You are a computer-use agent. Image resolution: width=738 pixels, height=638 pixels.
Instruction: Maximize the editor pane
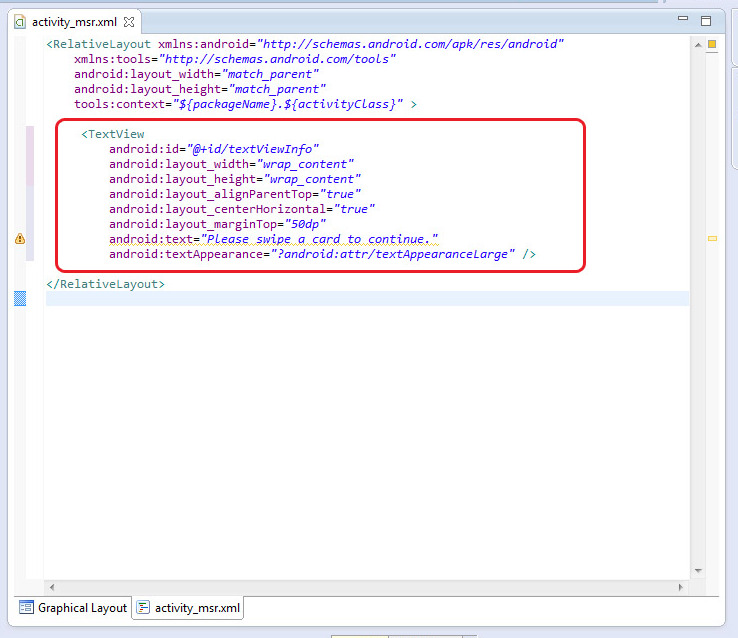point(705,20)
